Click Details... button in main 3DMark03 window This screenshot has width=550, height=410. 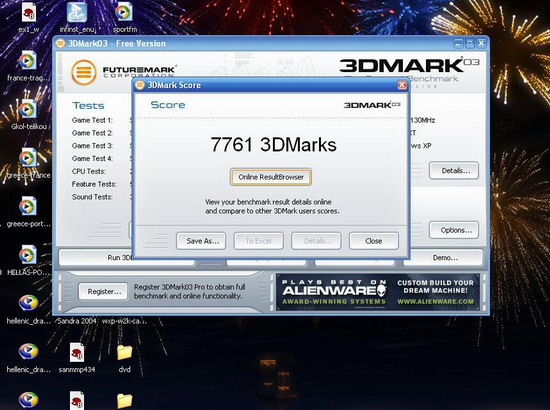(454, 171)
